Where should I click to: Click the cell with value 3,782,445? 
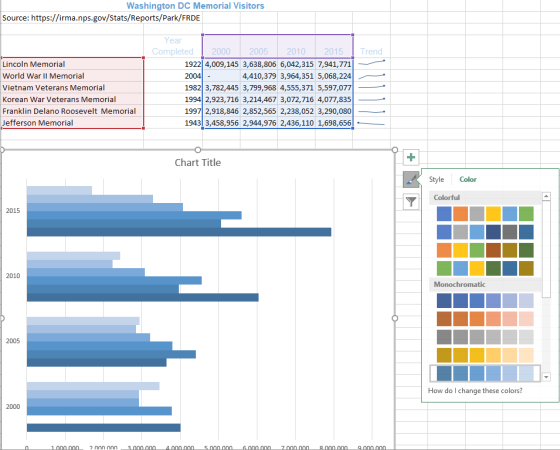tap(221, 88)
